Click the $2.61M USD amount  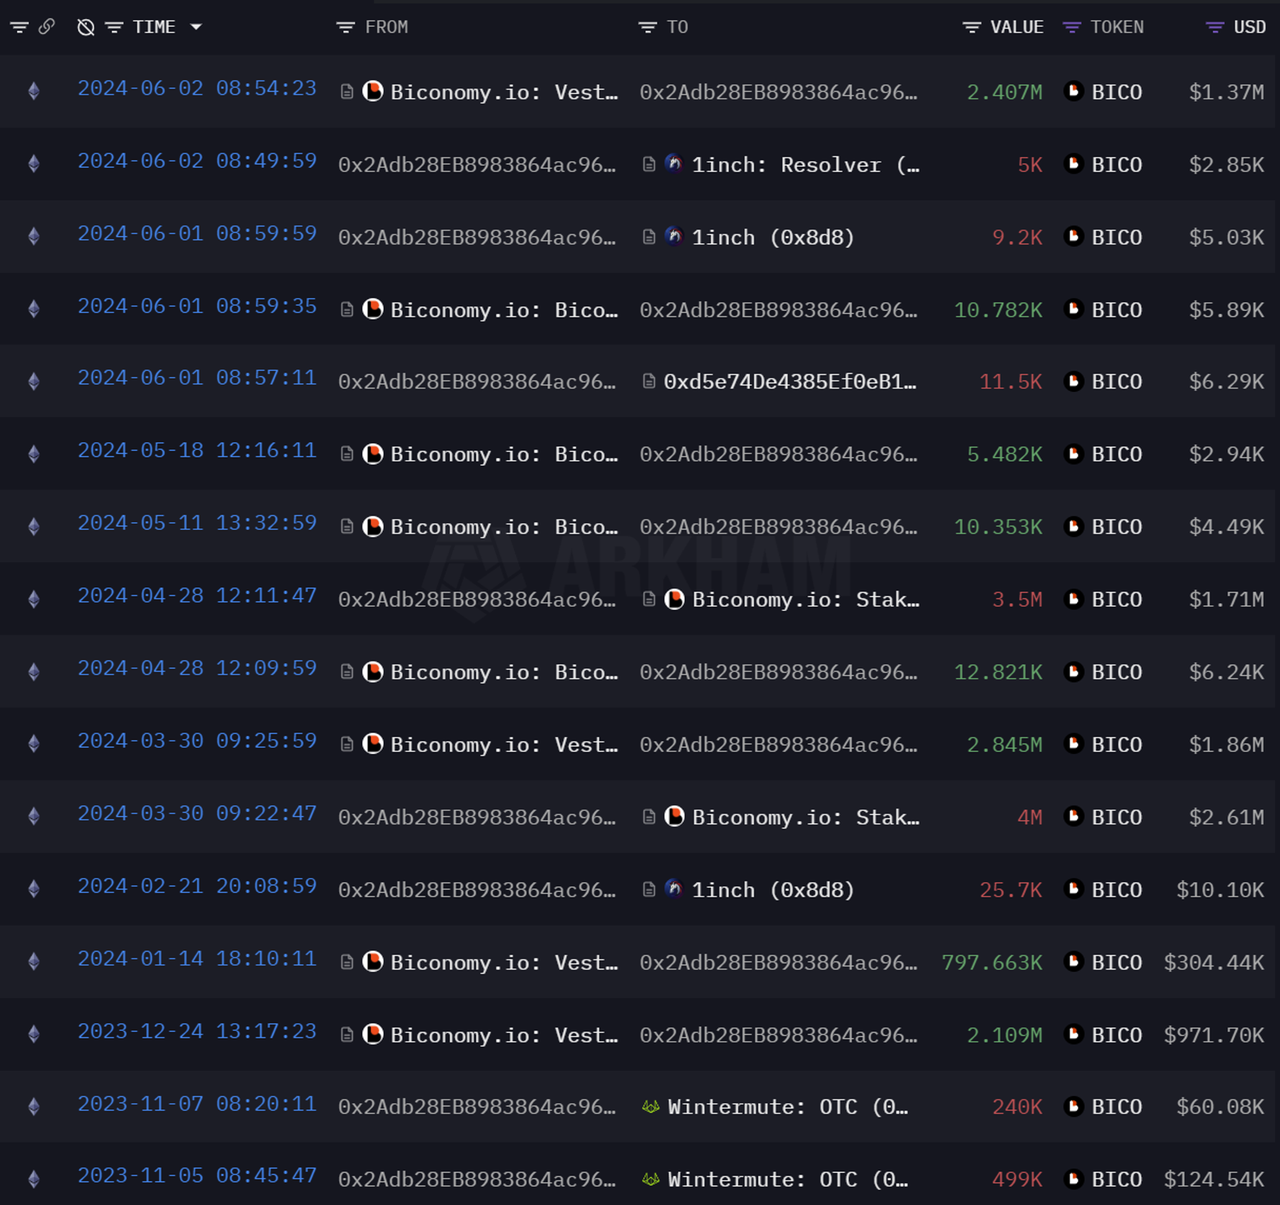coord(1227,817)
